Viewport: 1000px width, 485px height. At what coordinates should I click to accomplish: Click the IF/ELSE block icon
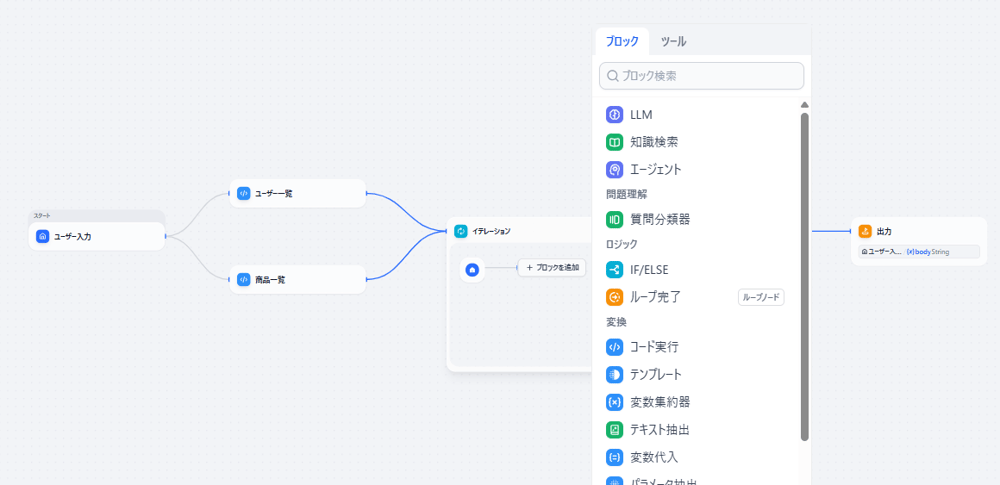coord(614,269)
